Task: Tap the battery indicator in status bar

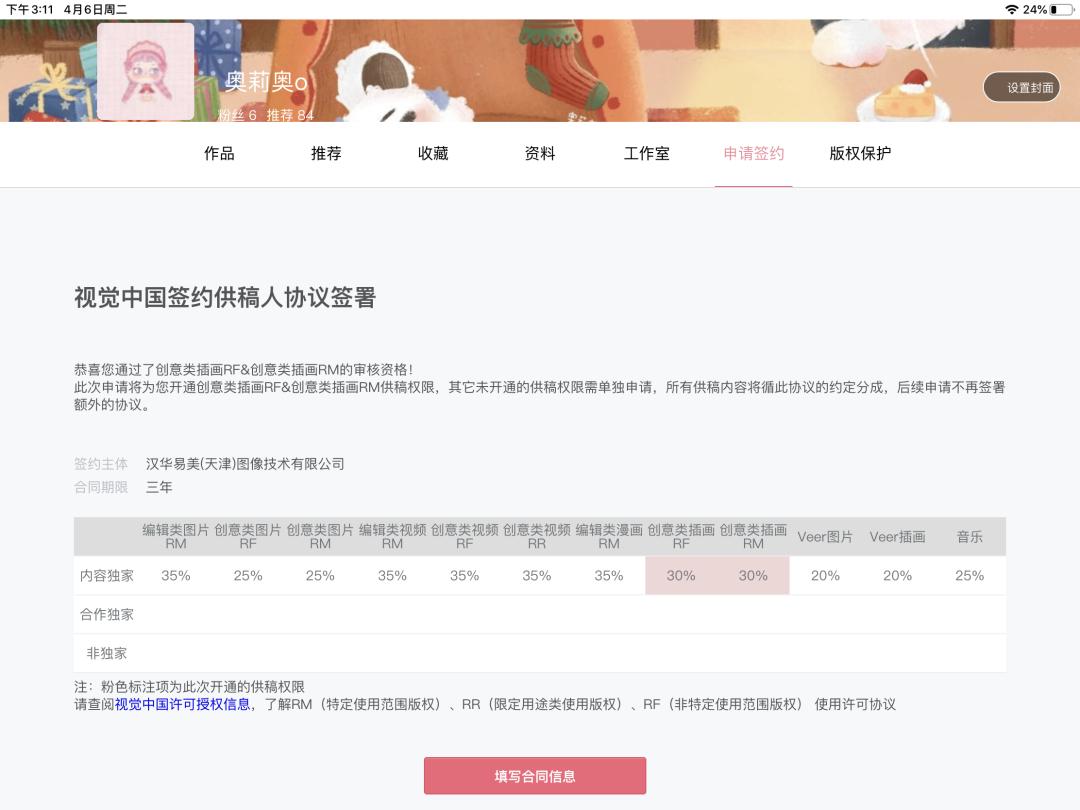Action: 1063,8
